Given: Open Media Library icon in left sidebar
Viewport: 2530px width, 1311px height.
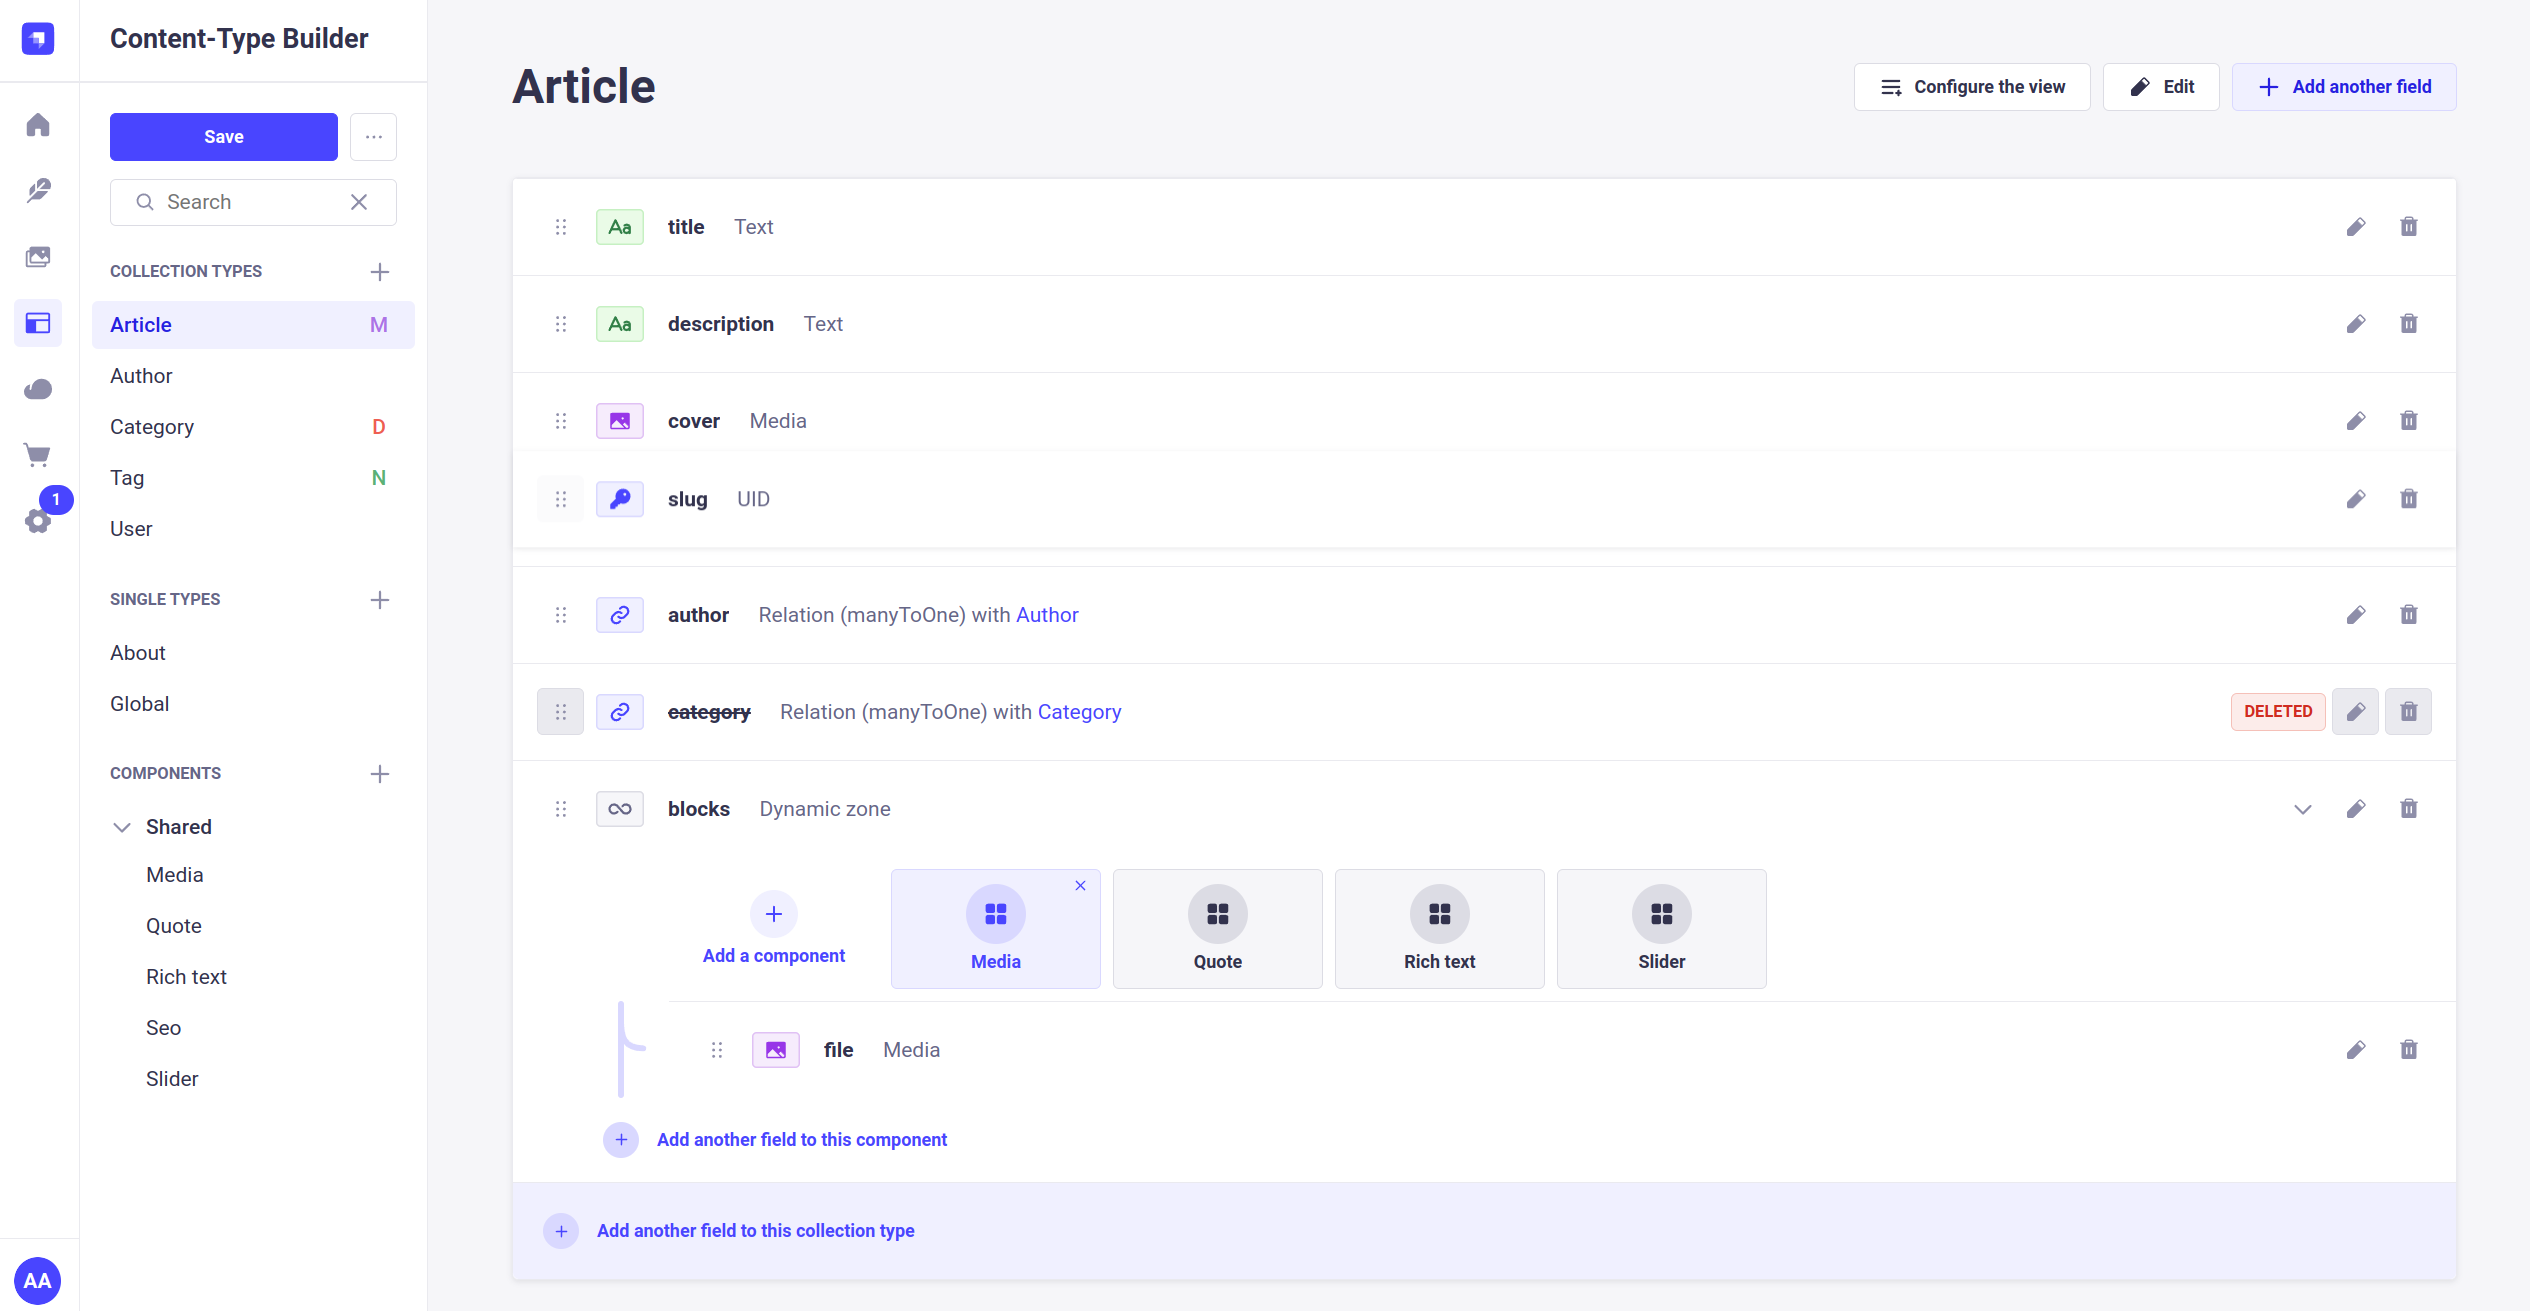Looking at the screenshot, I should click(x=38, y=257).
